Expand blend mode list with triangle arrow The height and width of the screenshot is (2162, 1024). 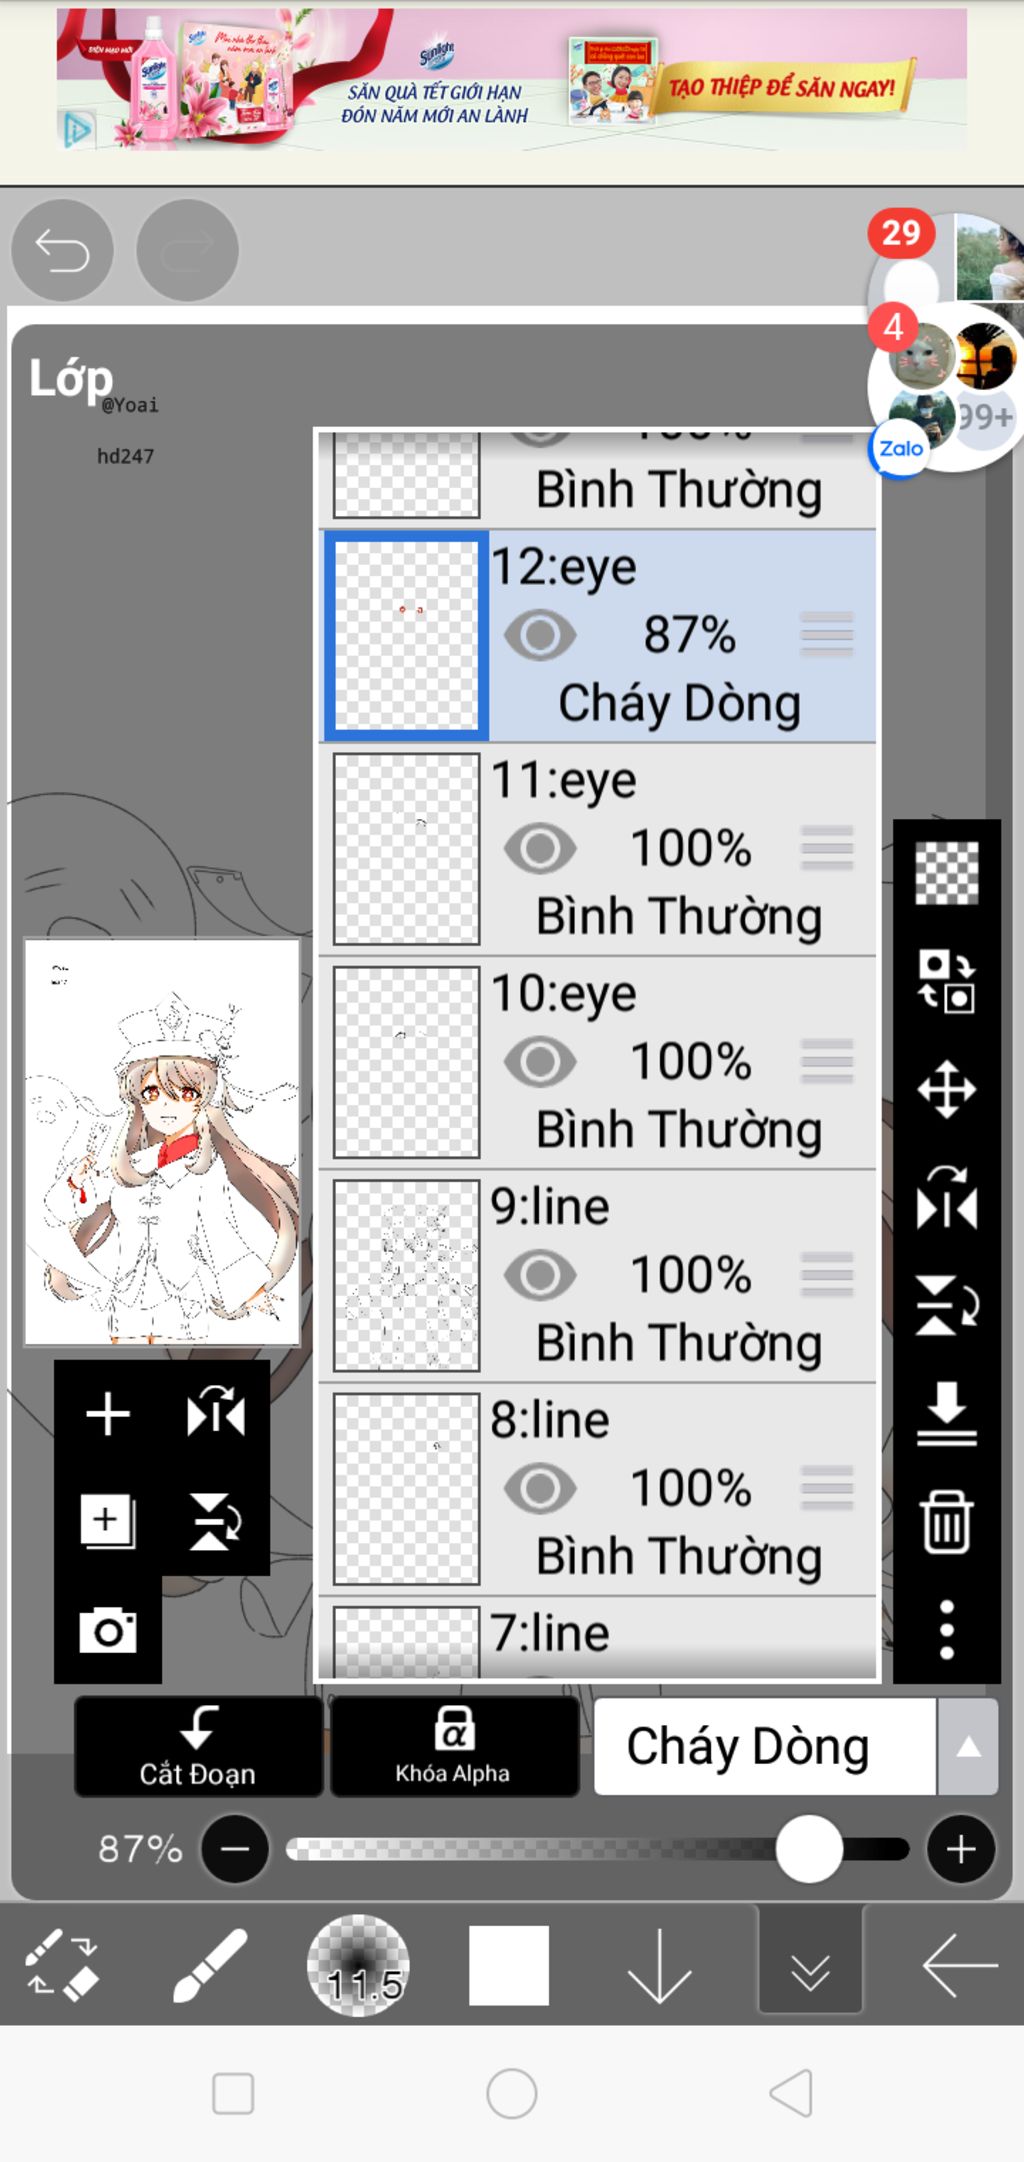[967, 1746]
